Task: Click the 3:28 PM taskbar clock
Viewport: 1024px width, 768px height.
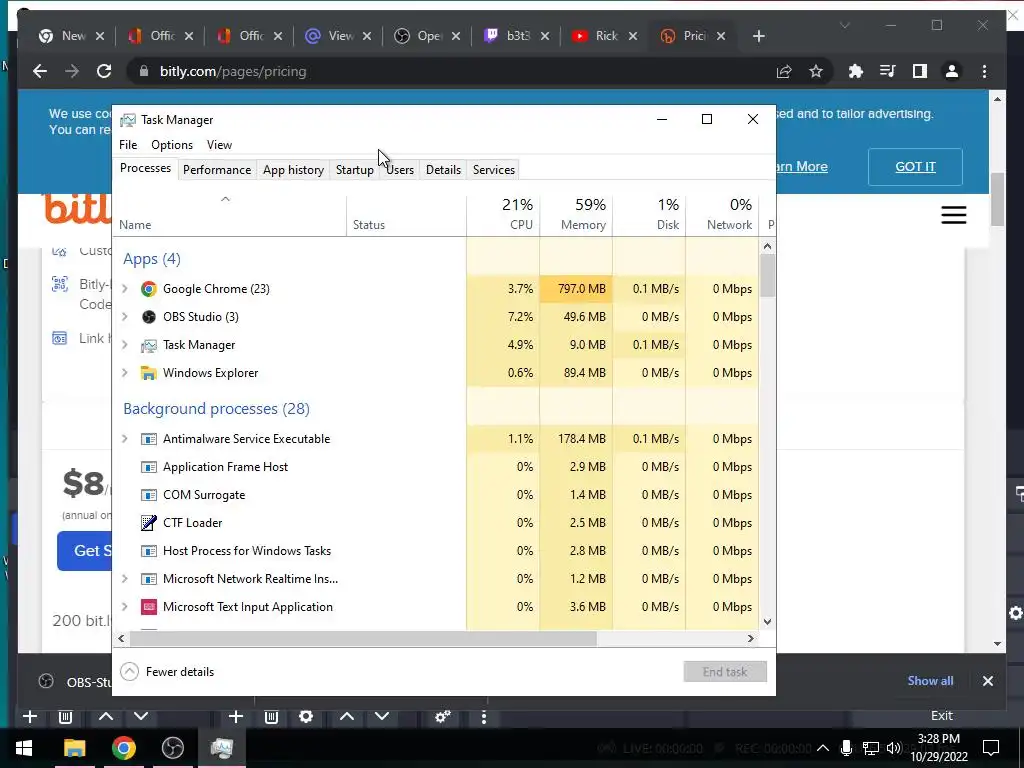Action: [938, 748]
